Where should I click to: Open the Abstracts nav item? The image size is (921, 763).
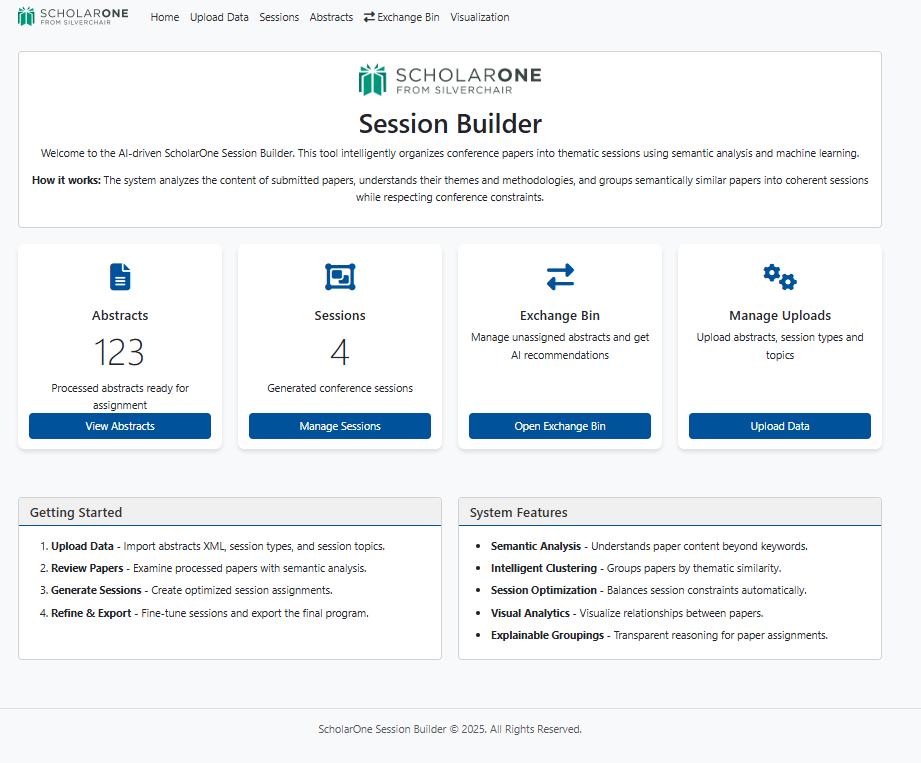pyautogui.click(x=331, y=17)
